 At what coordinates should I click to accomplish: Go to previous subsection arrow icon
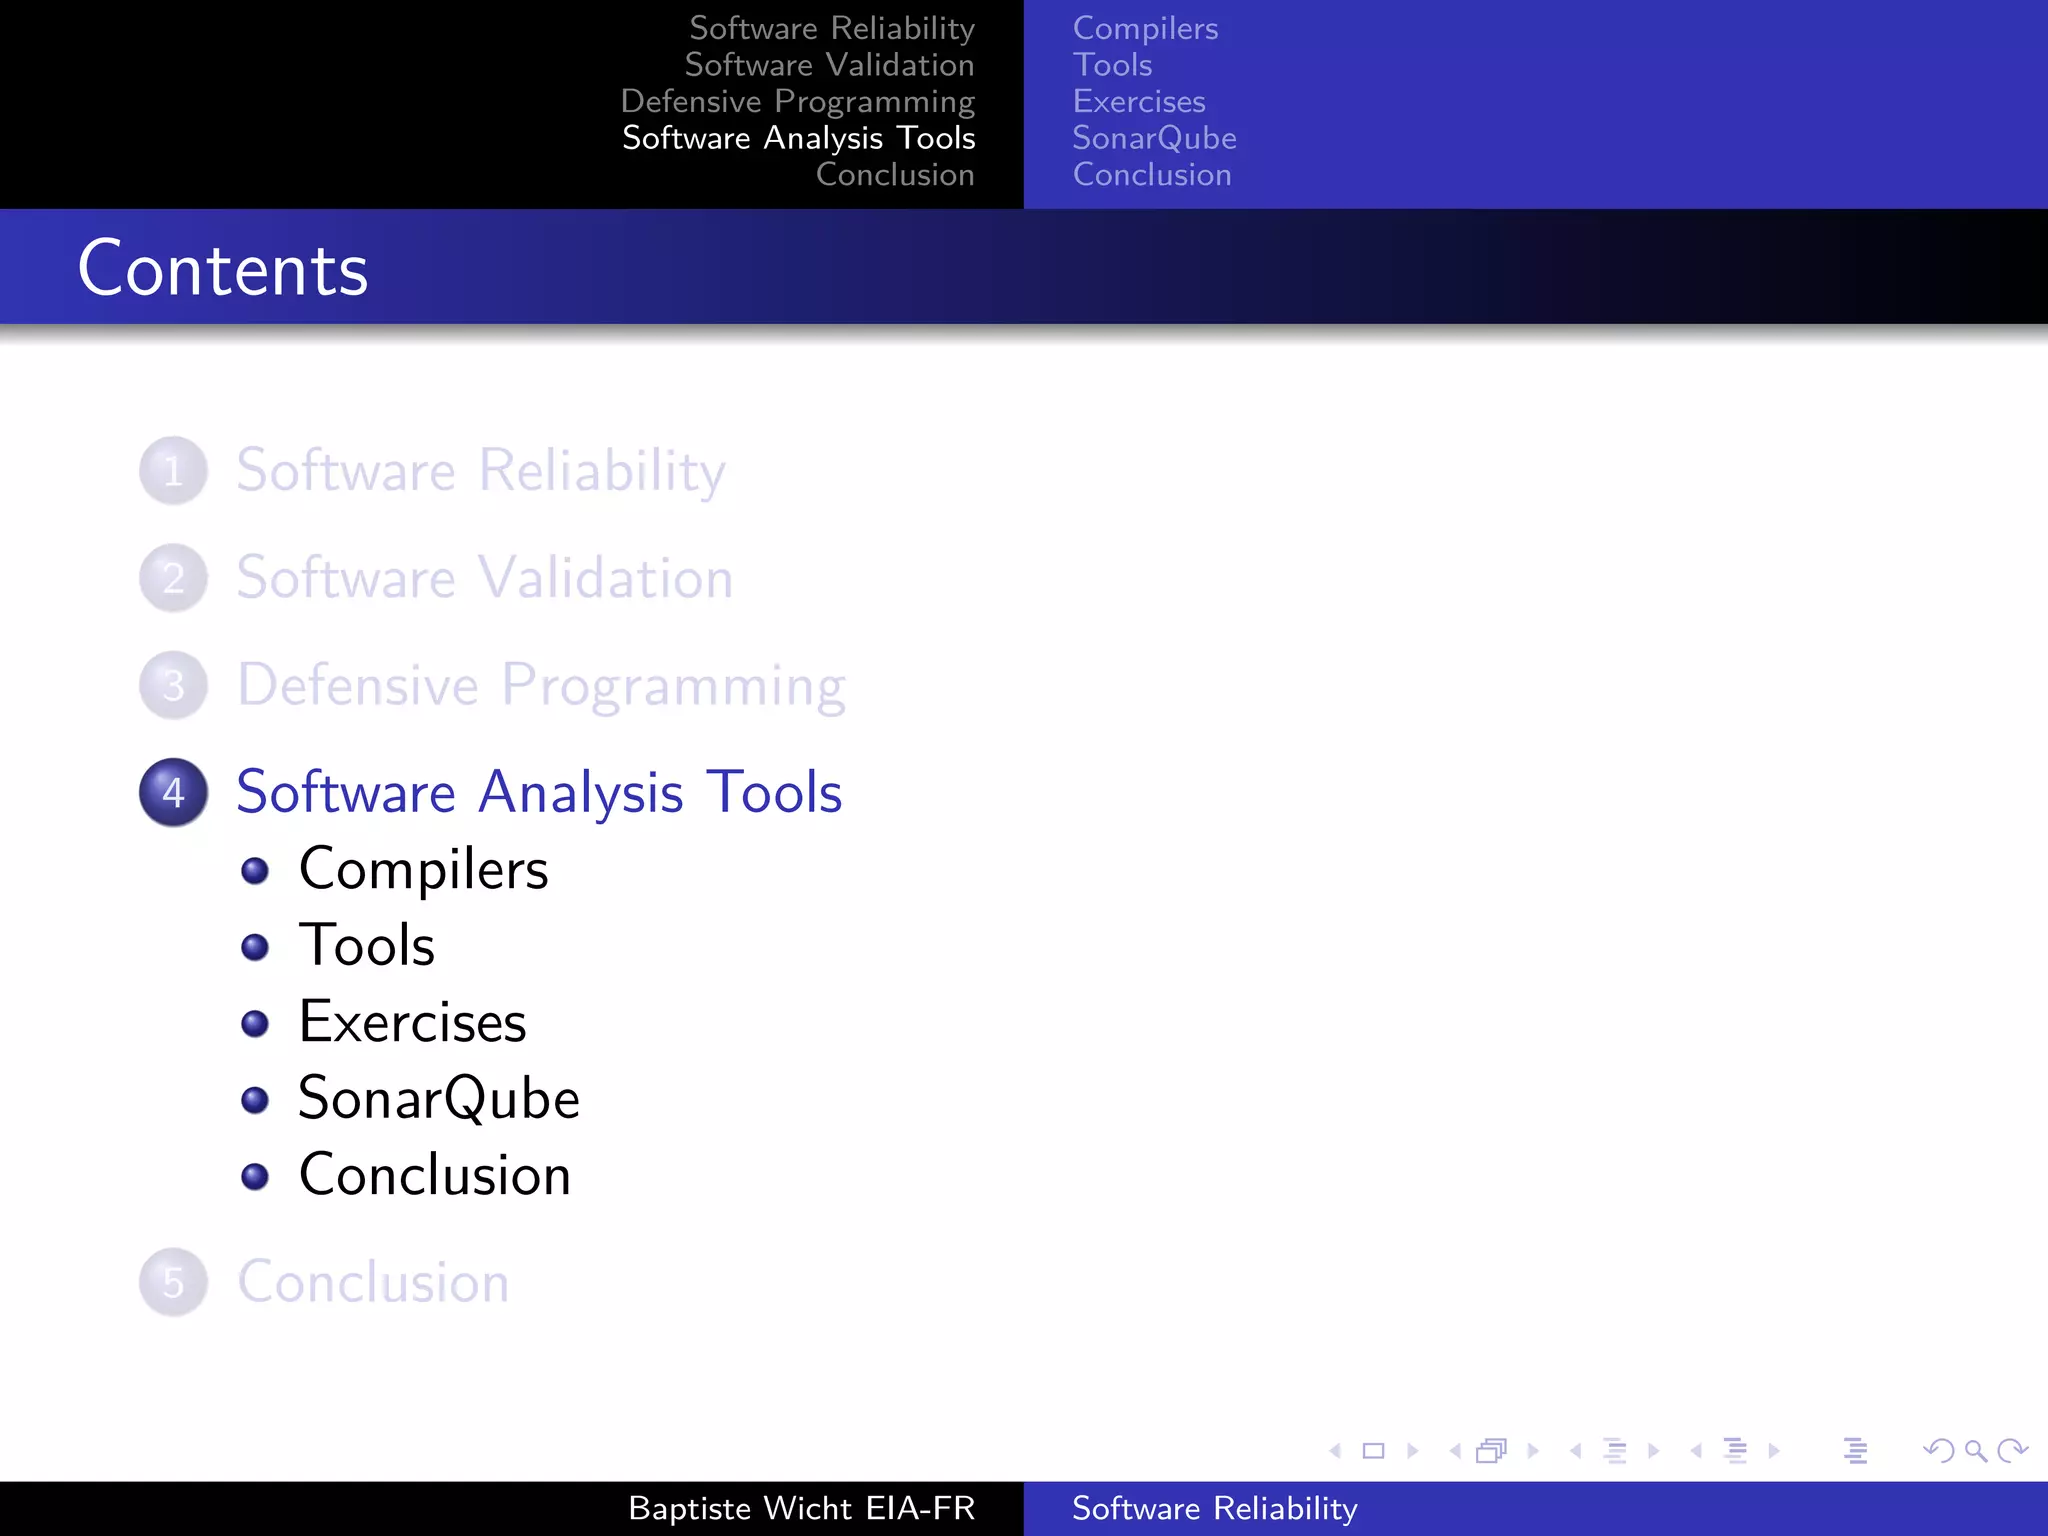(x=1576, y=1451)
